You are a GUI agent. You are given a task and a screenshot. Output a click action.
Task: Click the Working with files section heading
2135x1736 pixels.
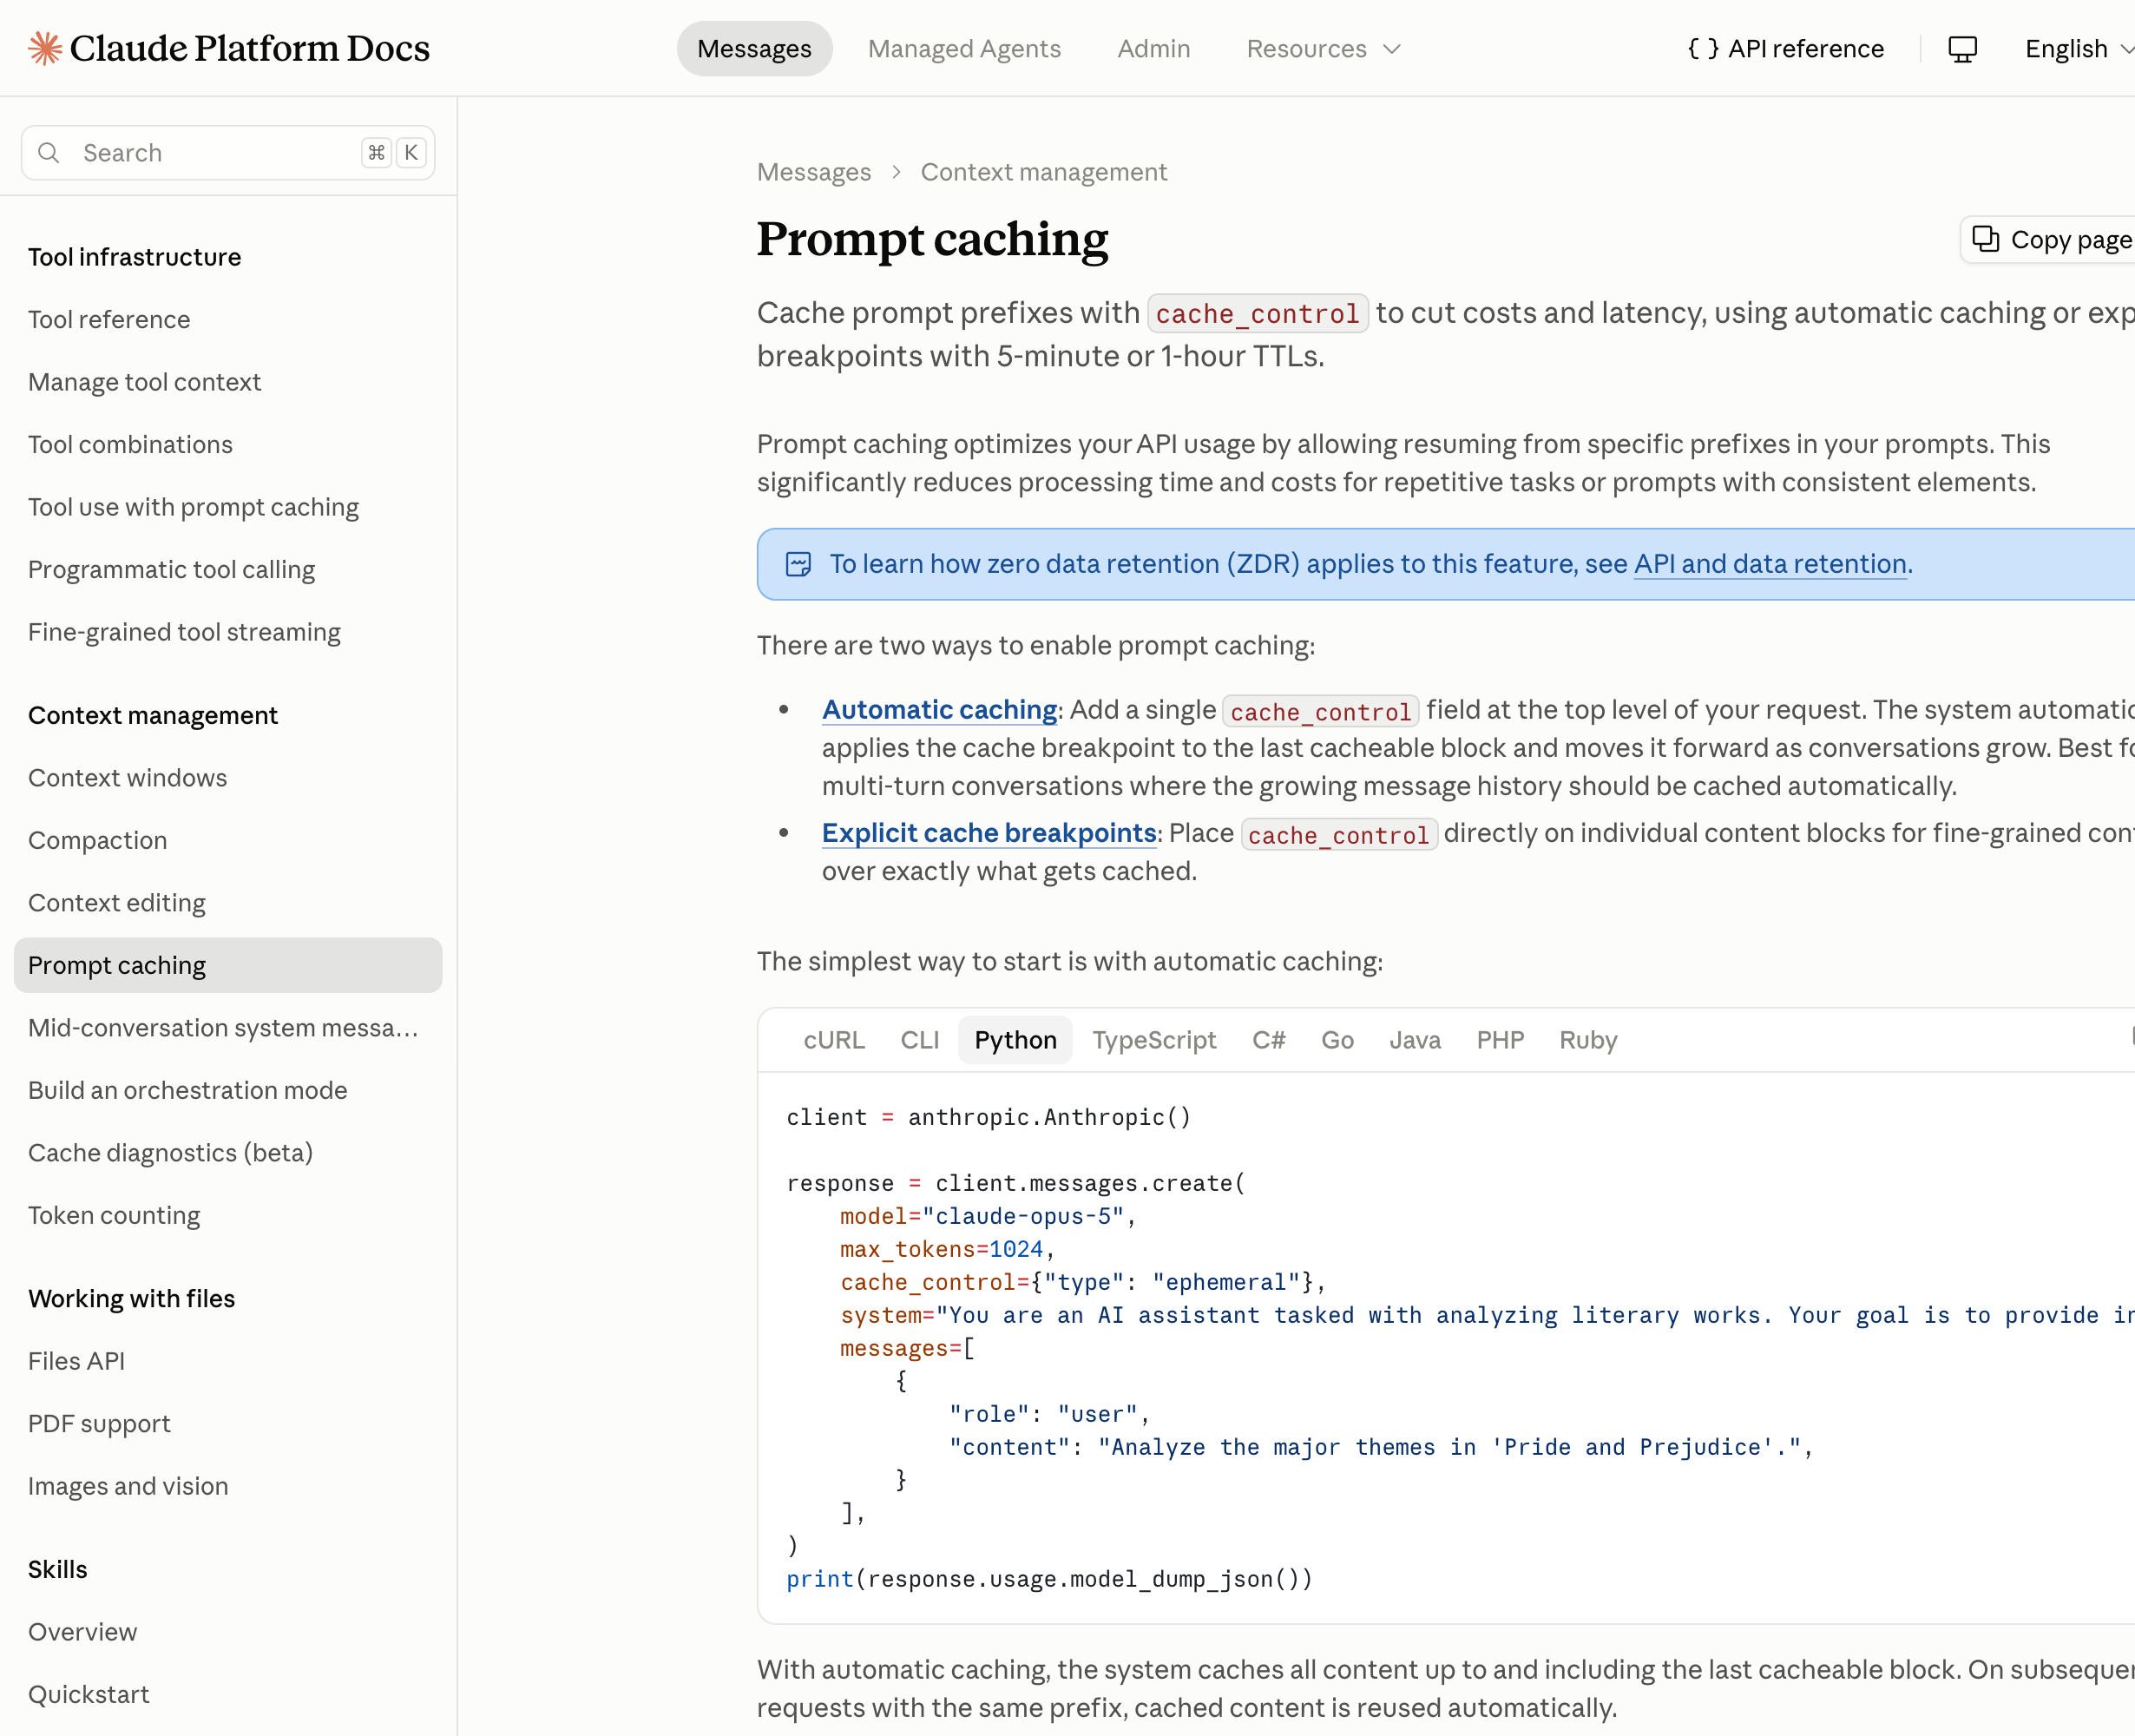coord(131,1299)
